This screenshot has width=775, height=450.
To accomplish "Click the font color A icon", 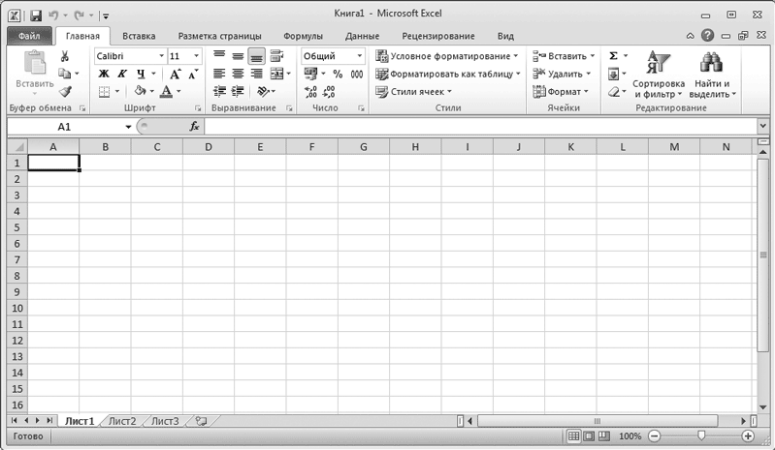I will pos(167,91).
